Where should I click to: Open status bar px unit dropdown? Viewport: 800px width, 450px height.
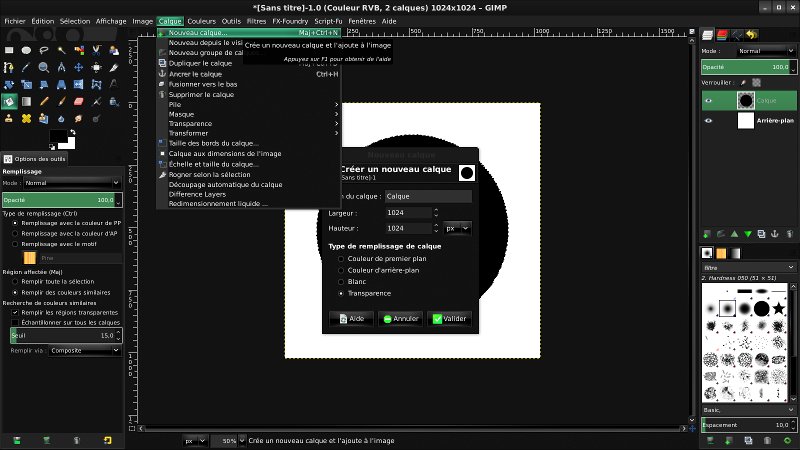click(194, 441)
